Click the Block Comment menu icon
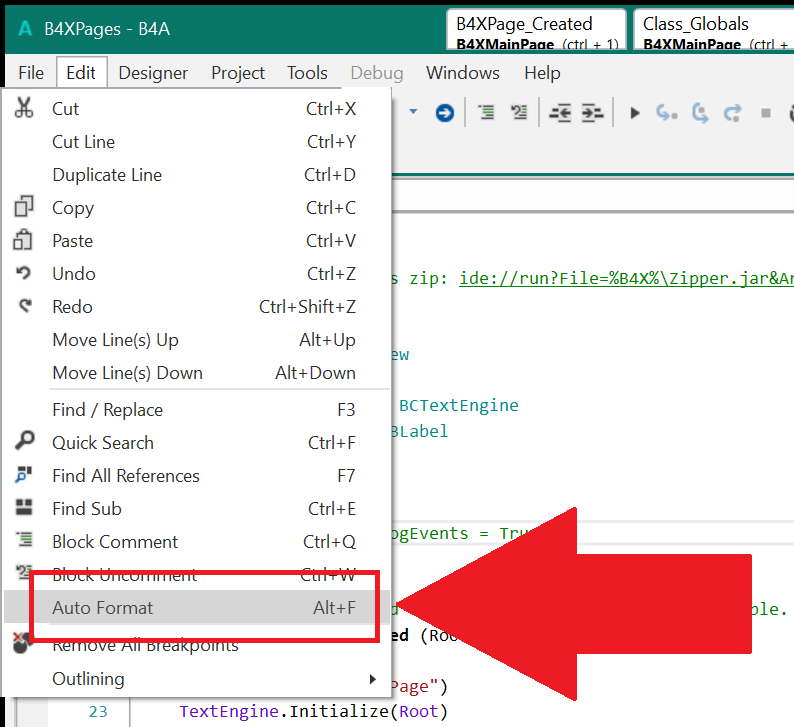The image size is (794, 727). (24, 540)
